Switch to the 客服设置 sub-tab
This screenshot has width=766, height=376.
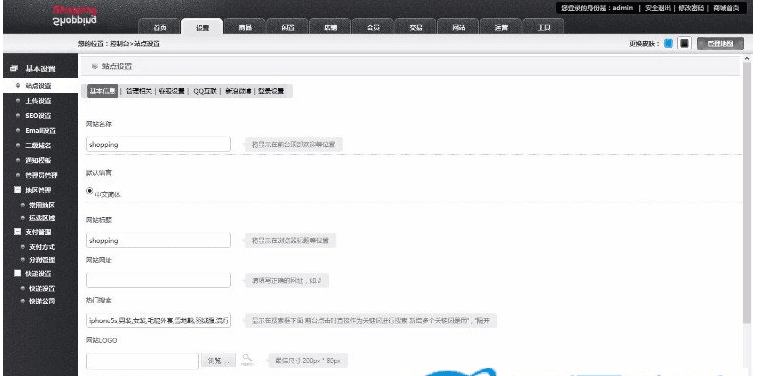[x=171, y=91]
